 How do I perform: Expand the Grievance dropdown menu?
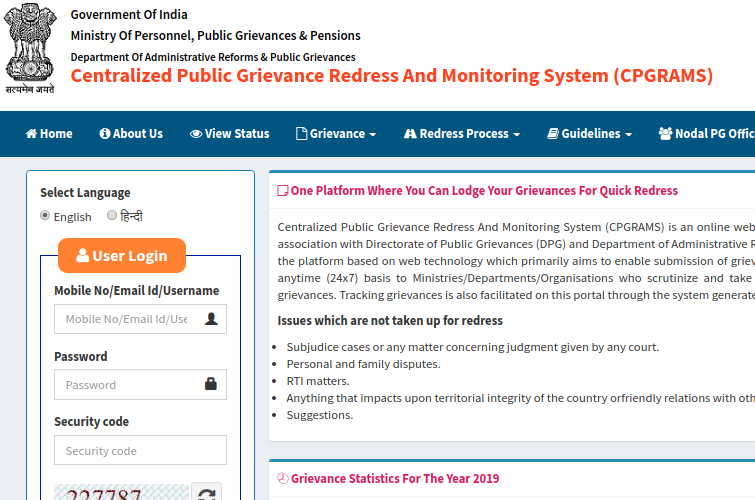pos(336,134)
